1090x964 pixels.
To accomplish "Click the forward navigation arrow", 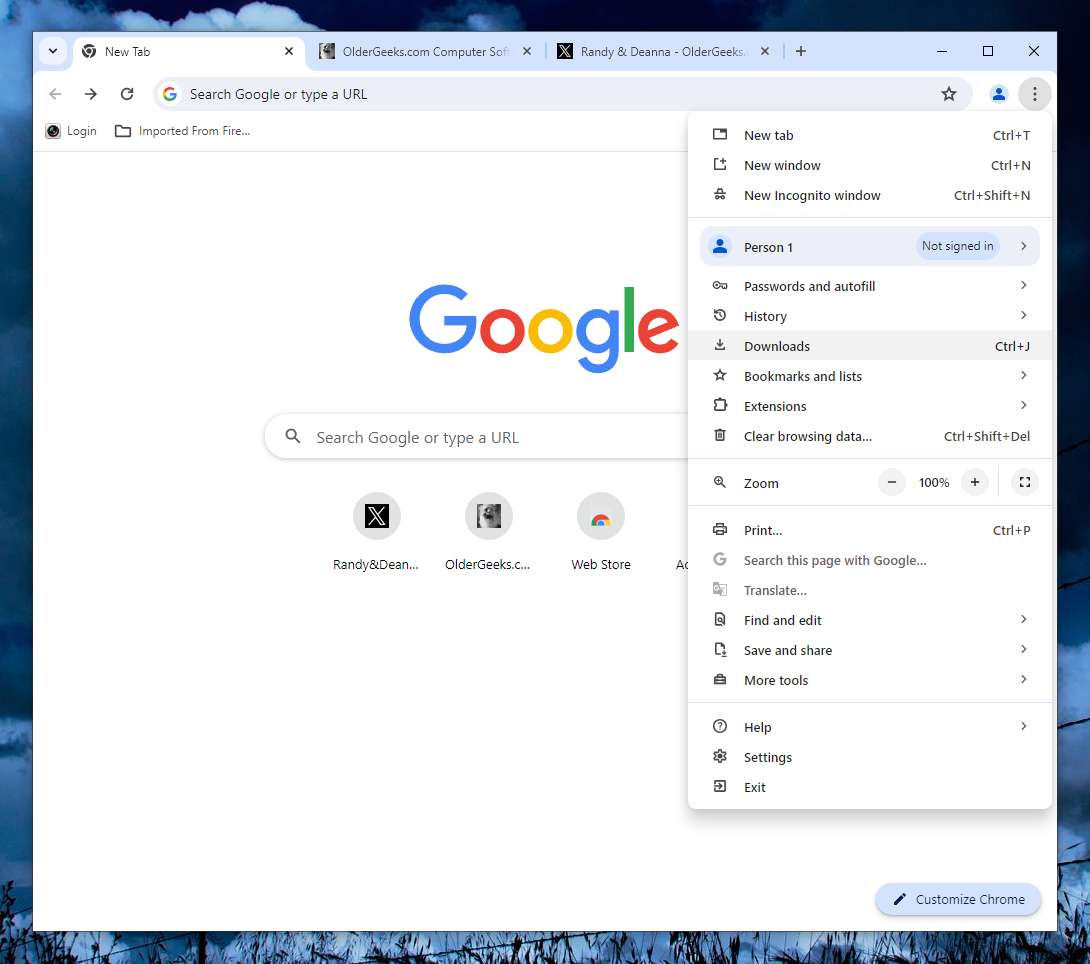I will coord(90,94).
